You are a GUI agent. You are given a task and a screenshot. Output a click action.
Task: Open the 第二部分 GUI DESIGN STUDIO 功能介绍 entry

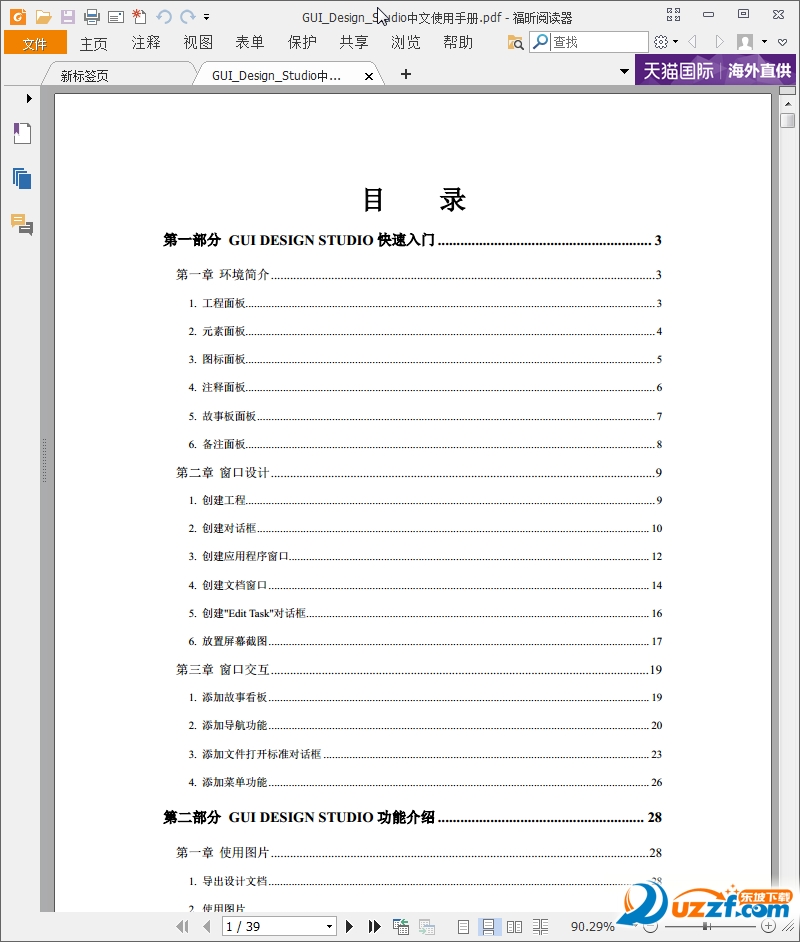coord(413,817)
